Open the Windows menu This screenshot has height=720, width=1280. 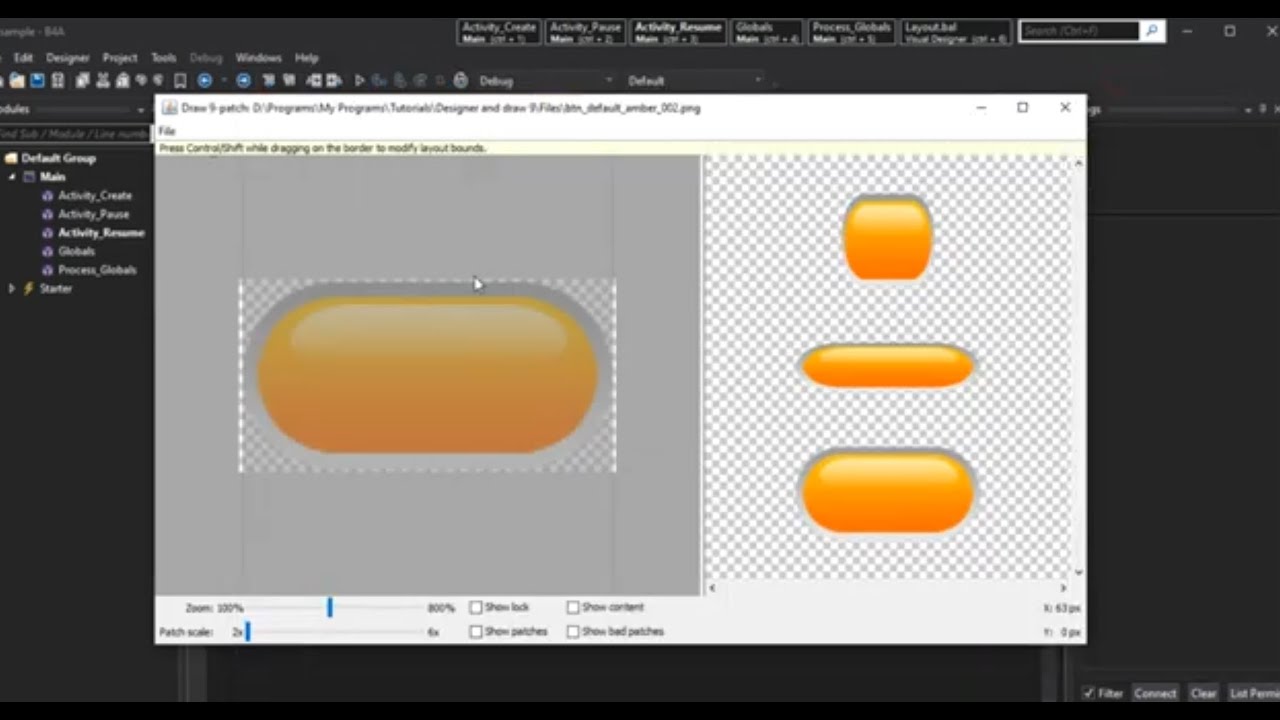point(258,58)
